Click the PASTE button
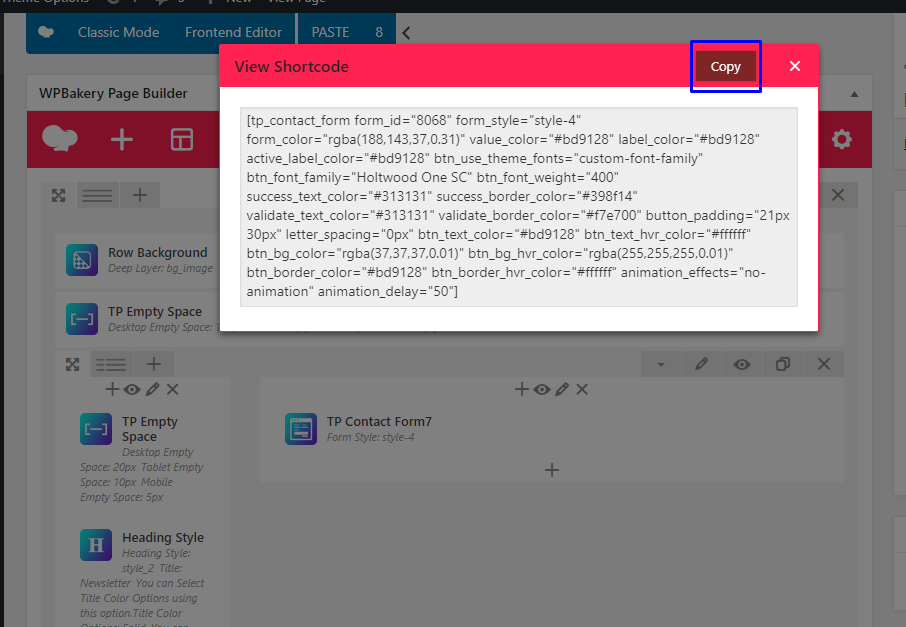 click(x=331, y=32)
